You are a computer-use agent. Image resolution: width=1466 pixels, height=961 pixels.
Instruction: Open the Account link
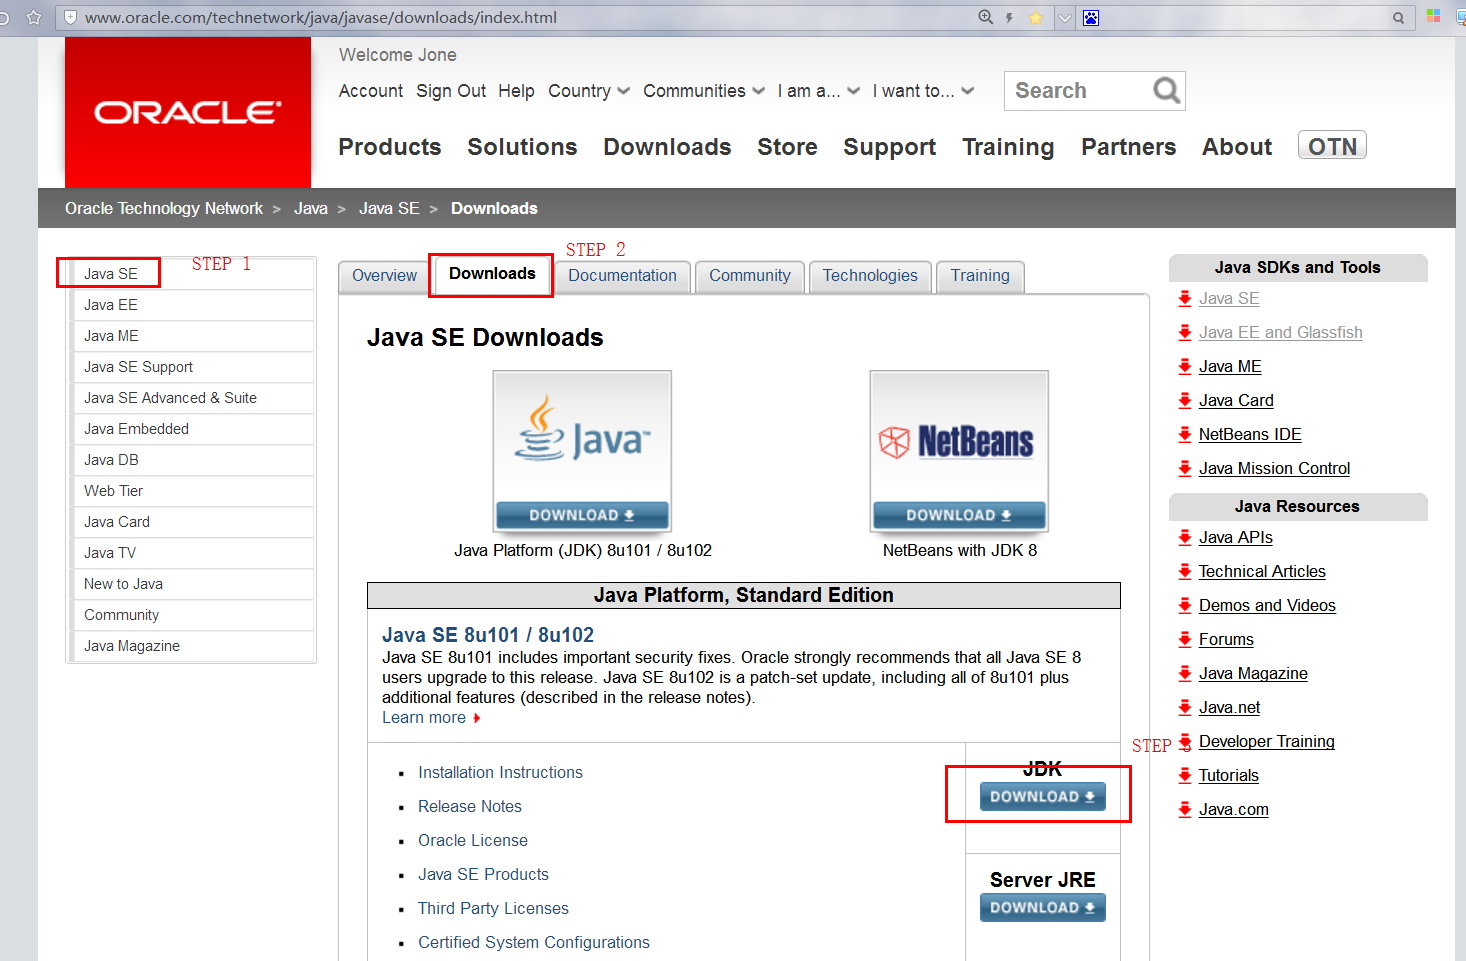click(x=371, y=91)
